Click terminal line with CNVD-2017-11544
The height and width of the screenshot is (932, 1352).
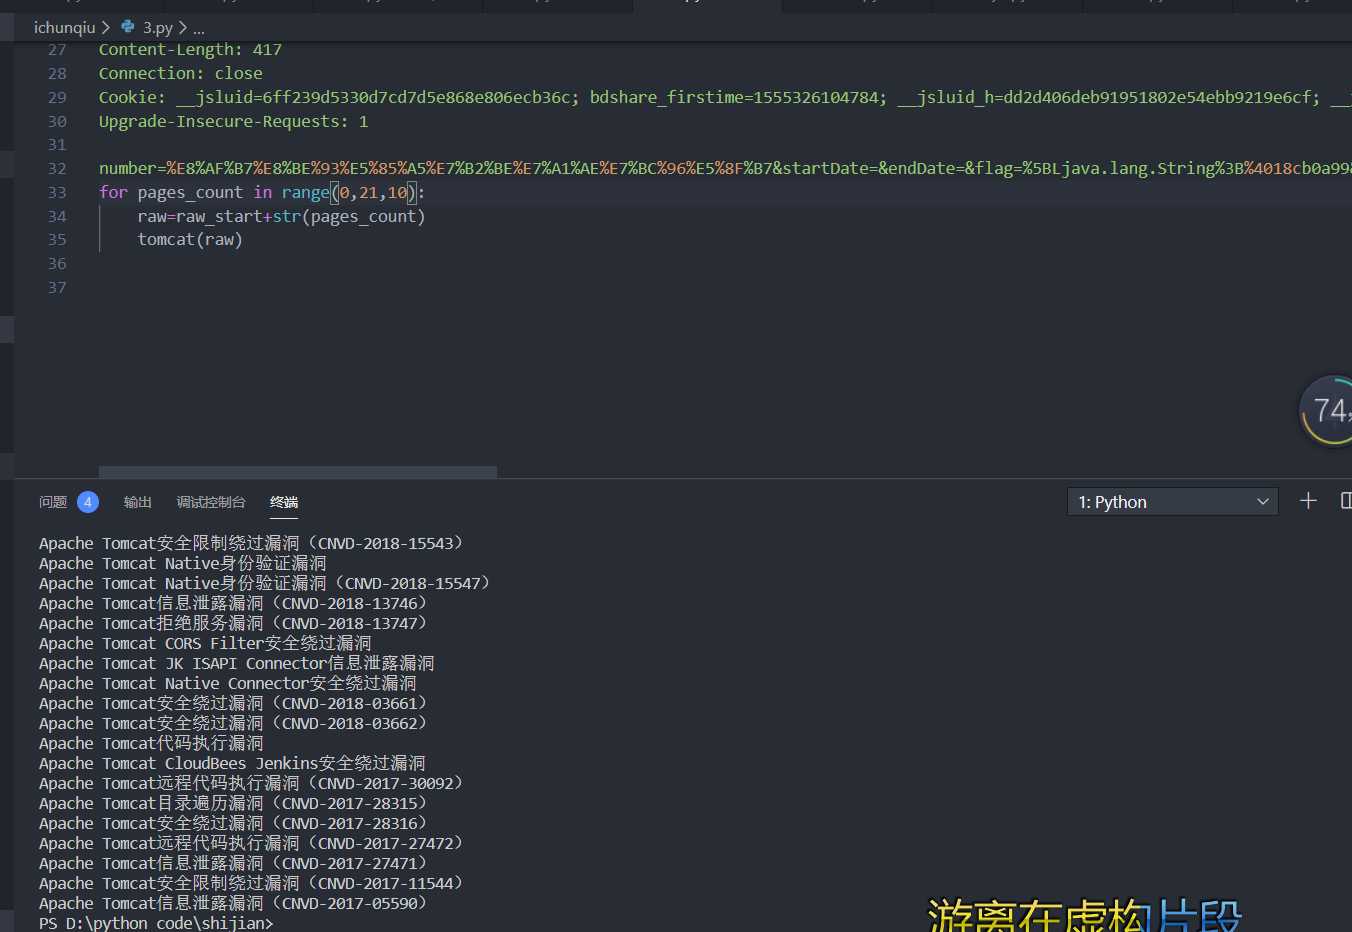point(252,883)
